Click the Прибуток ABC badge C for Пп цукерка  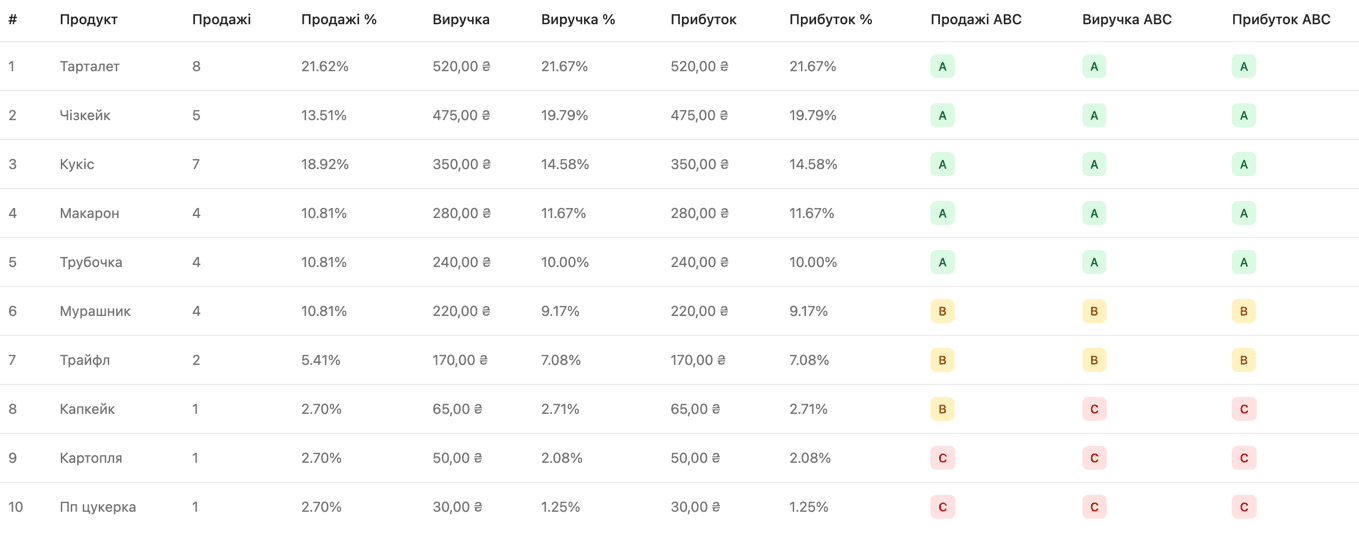click(1244, 507)
